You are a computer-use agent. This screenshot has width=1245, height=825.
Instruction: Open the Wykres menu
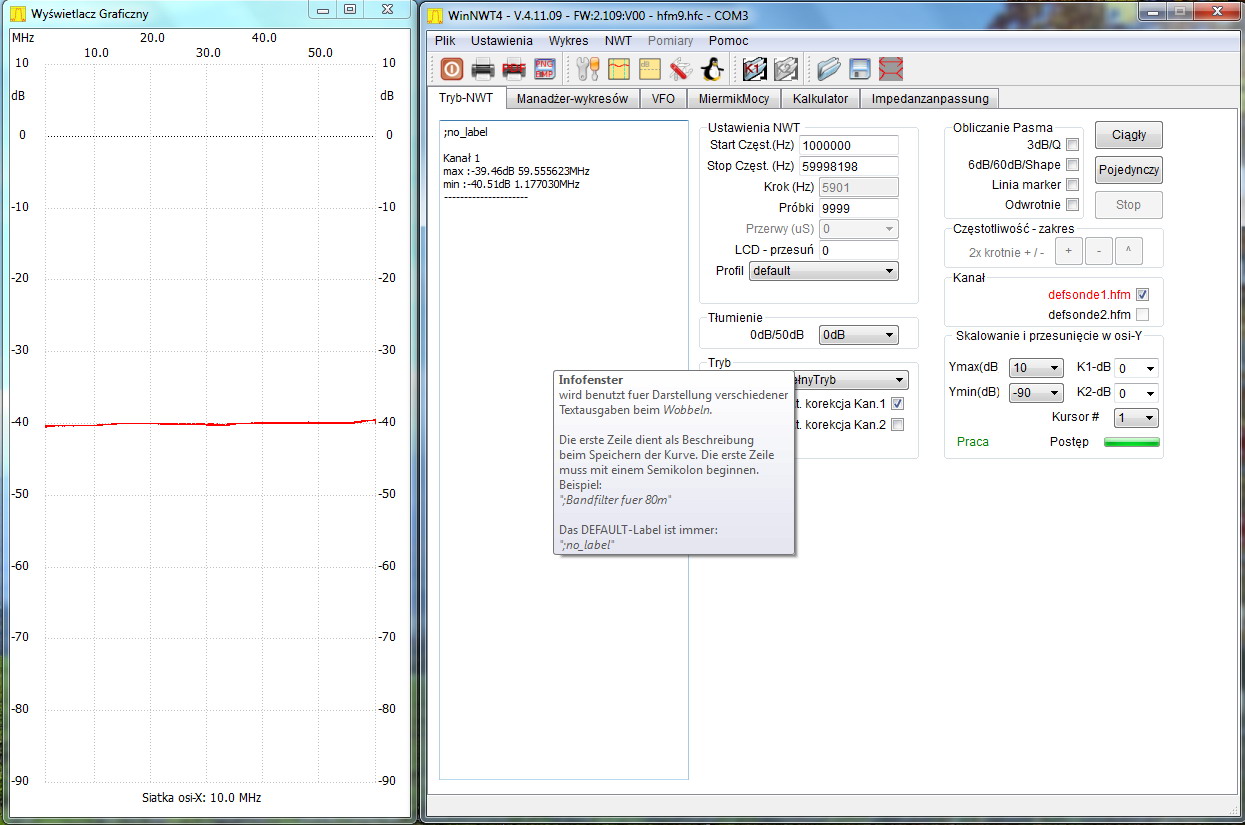[x=568, y=41]
